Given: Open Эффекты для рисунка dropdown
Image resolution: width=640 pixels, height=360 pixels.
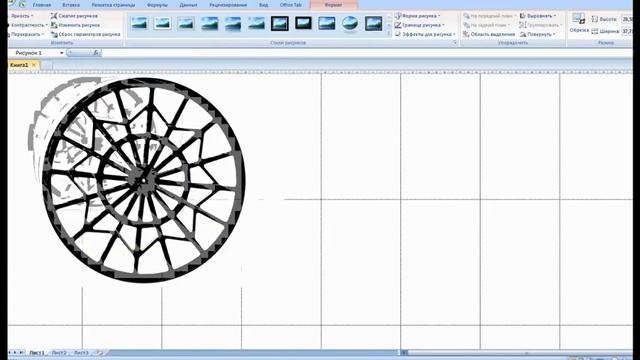Looking at the screenshot, I should point(425,34).
